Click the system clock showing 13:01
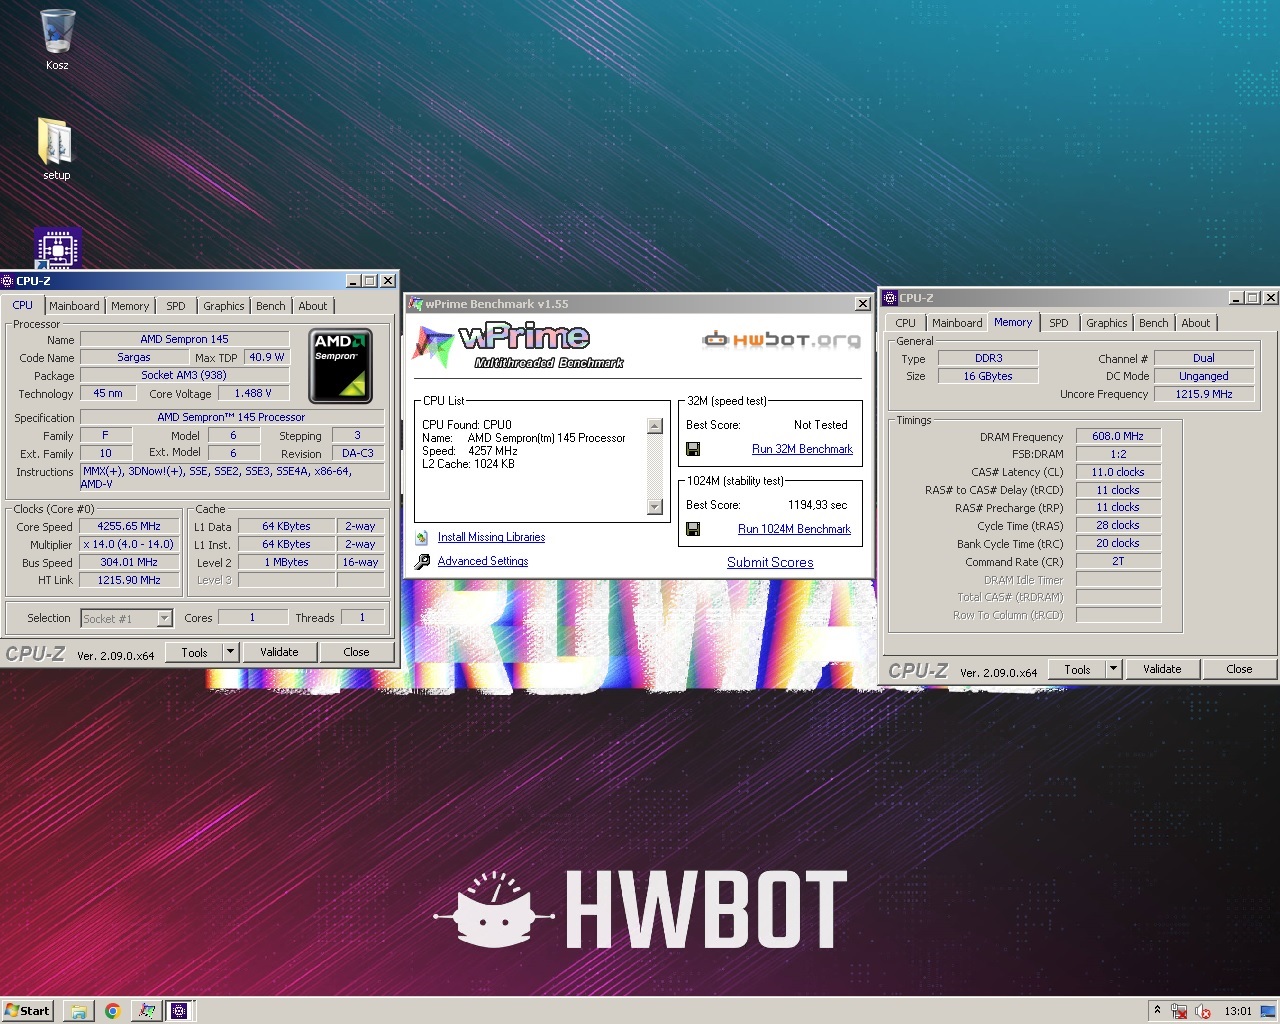This screenshot has width=1280, height=1024. pyautogui.click(x=1238, y=1011)
